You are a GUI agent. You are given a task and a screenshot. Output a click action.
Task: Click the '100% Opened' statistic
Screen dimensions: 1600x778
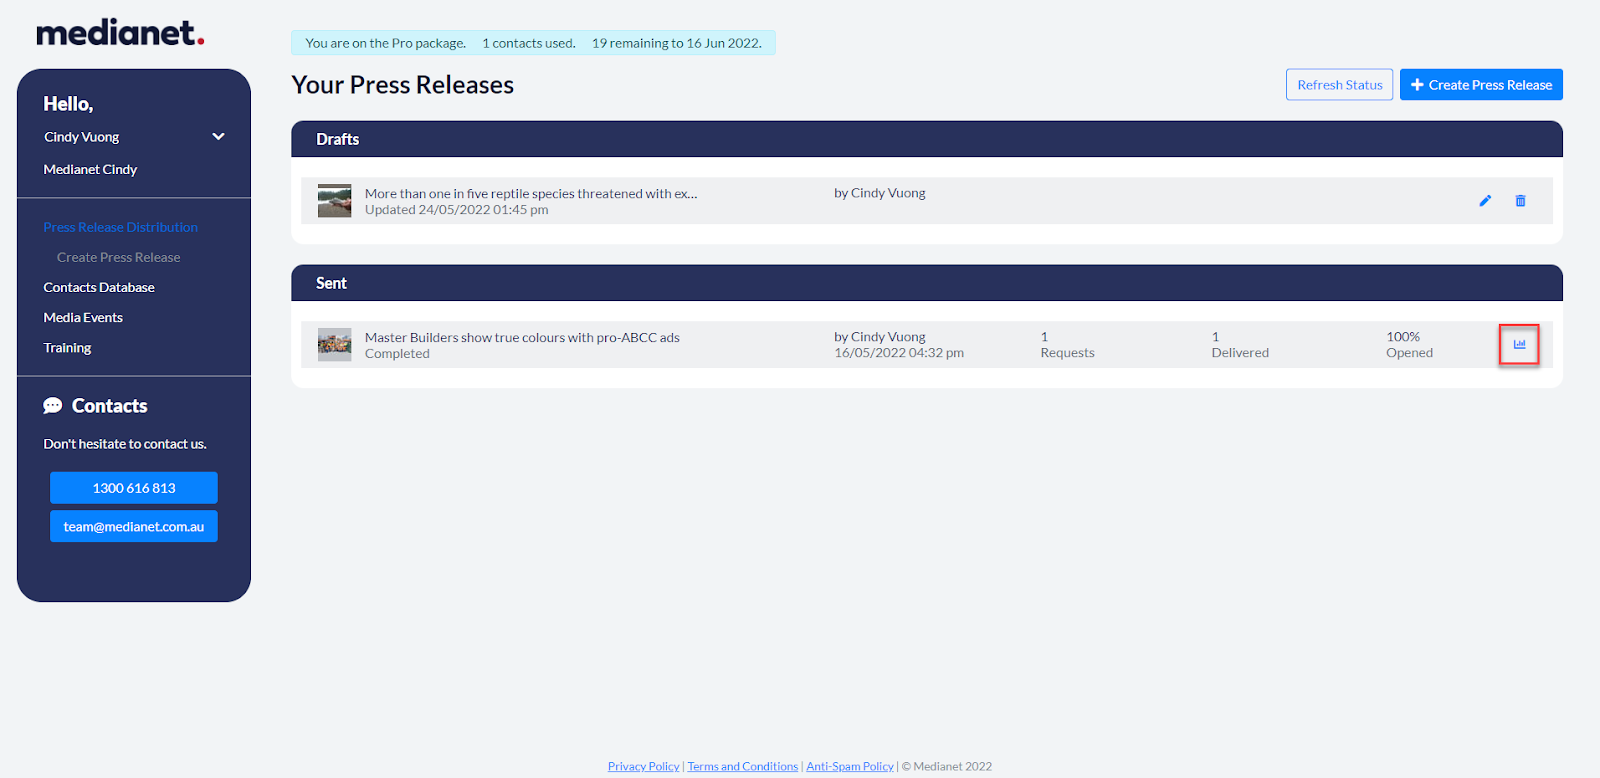pos(1409,345)
